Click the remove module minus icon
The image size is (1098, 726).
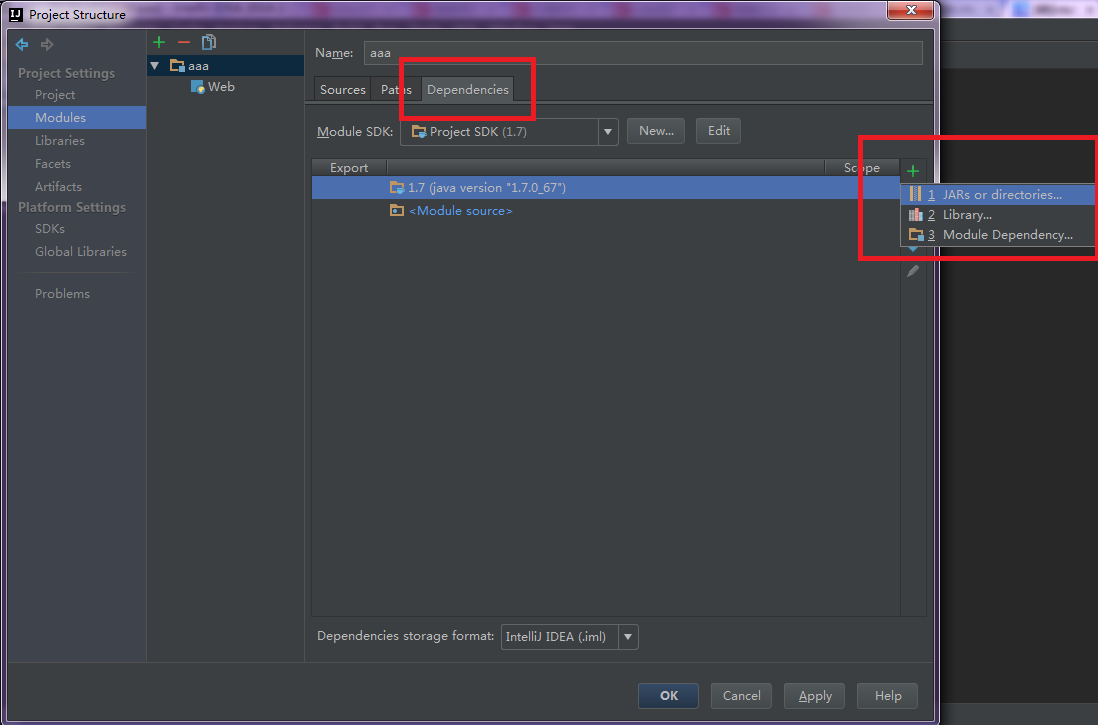[183, 42]
